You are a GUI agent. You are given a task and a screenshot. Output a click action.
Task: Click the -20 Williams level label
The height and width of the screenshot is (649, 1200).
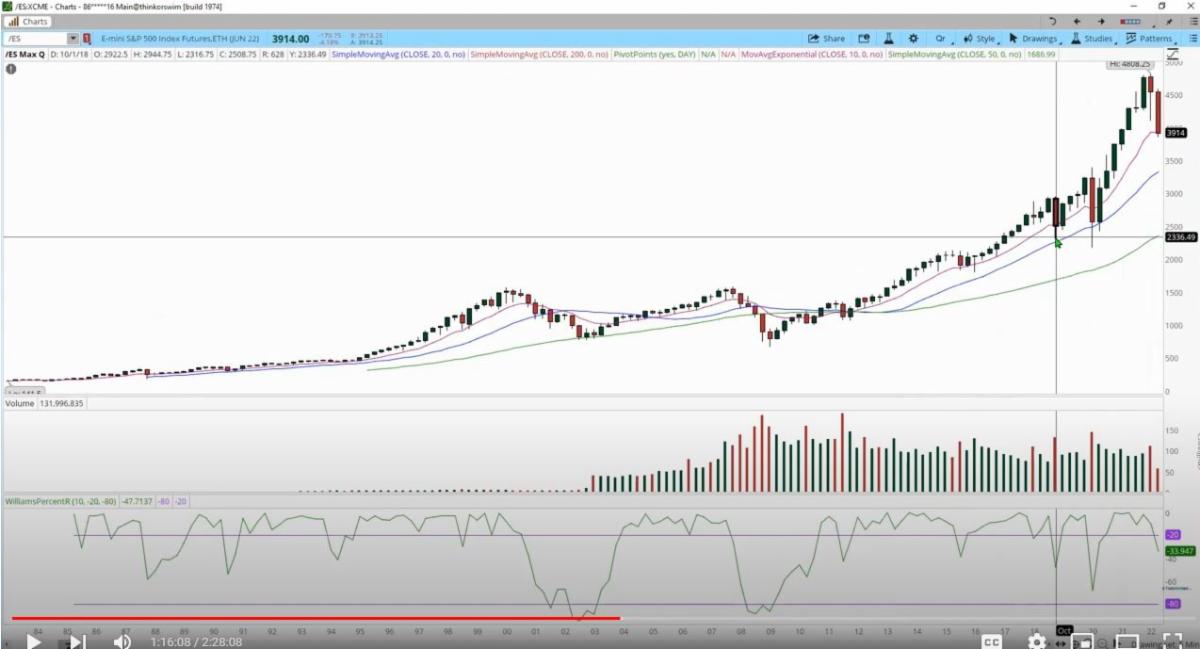click(x=1173, y=535)
